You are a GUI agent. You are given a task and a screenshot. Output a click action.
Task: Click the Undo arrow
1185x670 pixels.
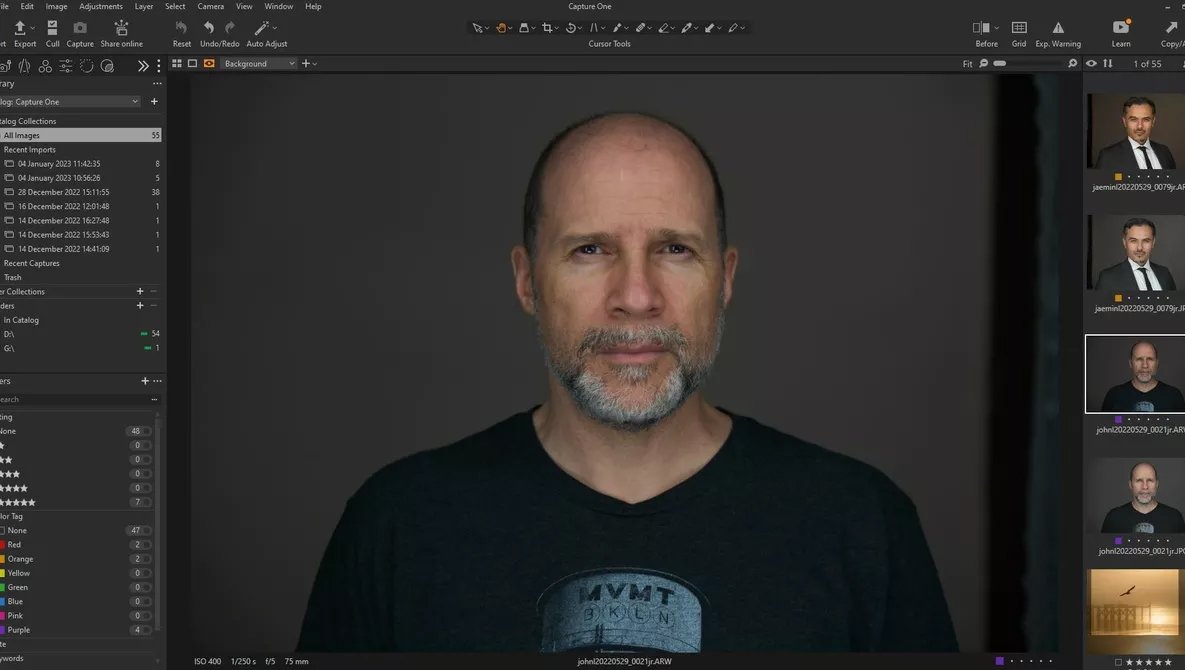pyautogui.click(x=207, y=29)
